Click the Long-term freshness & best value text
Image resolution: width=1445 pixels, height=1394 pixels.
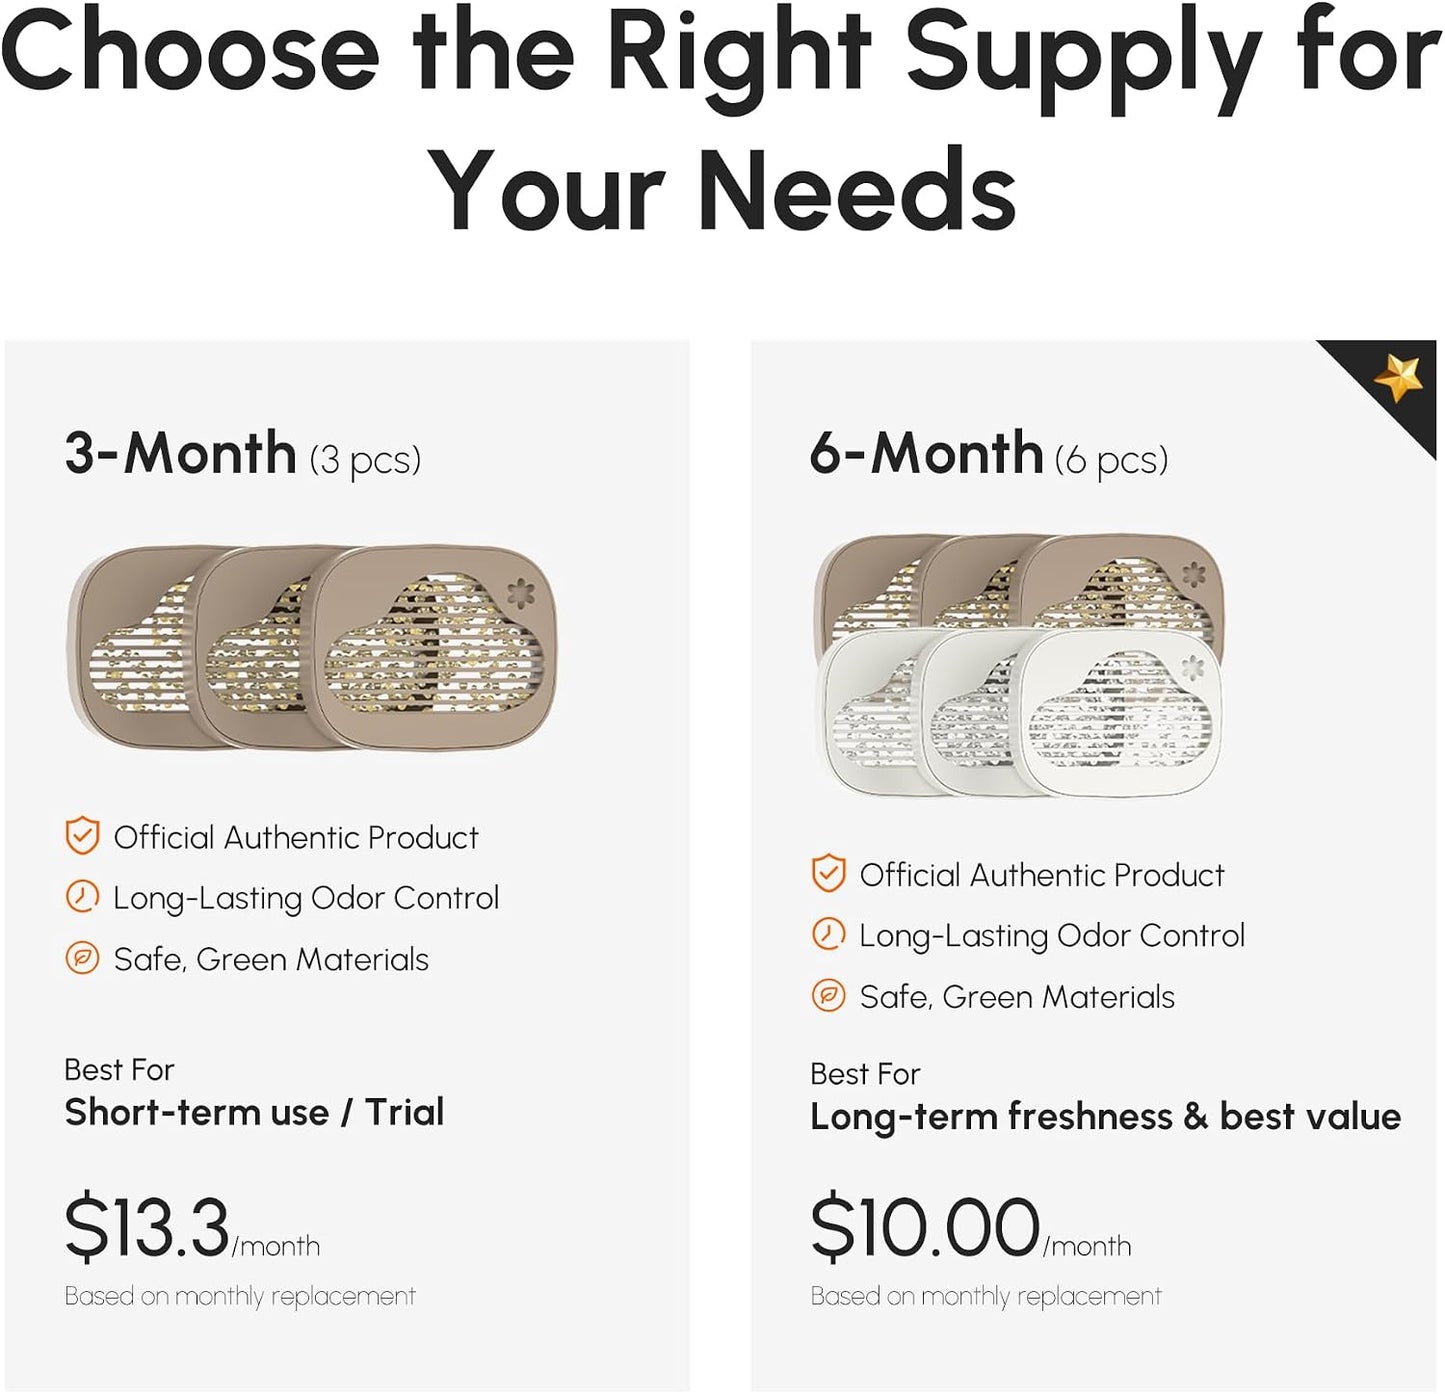1106,1117
